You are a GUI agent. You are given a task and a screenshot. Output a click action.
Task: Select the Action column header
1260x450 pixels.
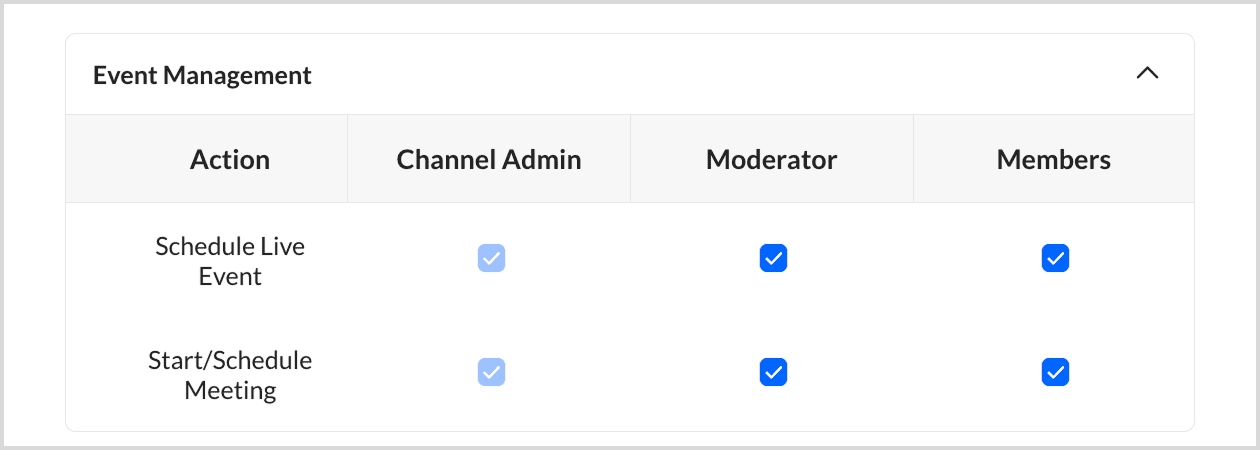pos(230,160)
